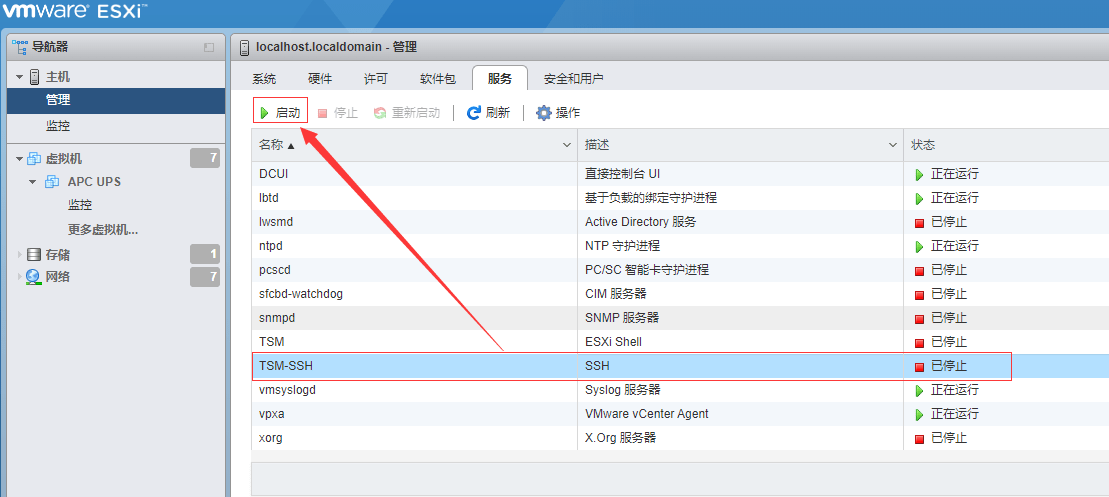Click the Restart (重新启动) toolbar button
1109x497 pixels.
pyautogui.click(x=407, y=113)
